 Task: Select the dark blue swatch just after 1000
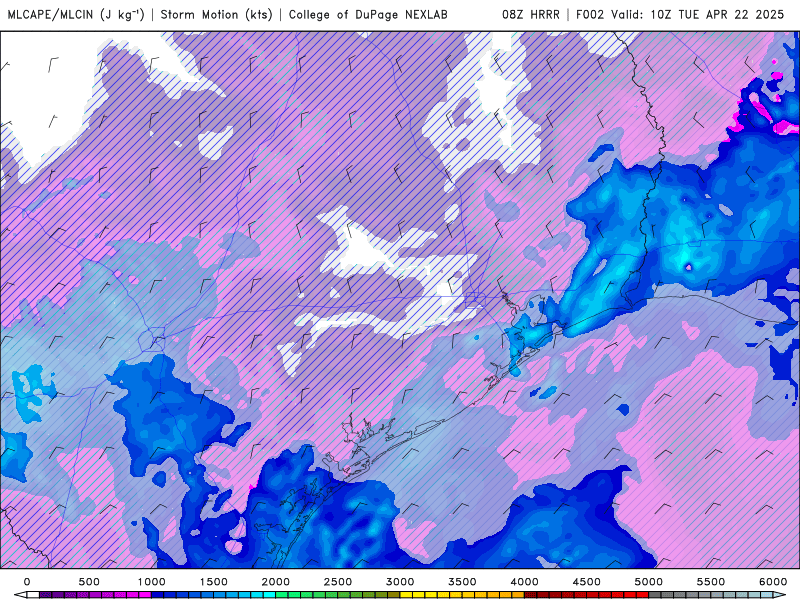coord(157,595)
